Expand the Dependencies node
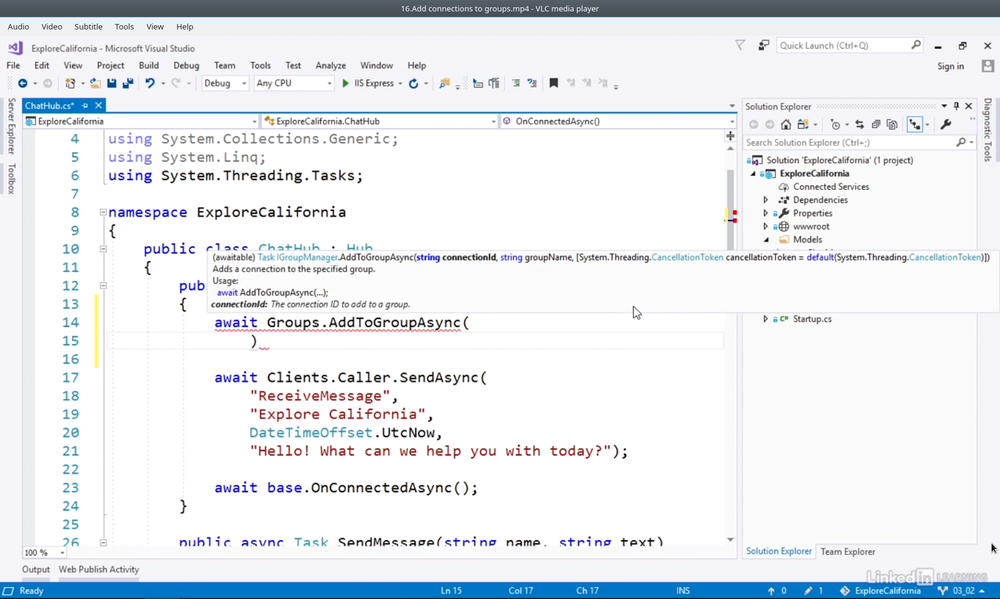Image resolution: width=1000 pixels, height=599 pixels. (766, 200)
